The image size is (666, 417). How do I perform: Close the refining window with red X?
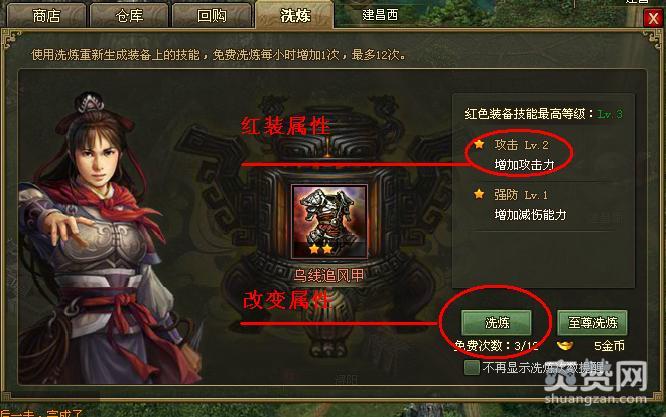(x=653, y=18)
